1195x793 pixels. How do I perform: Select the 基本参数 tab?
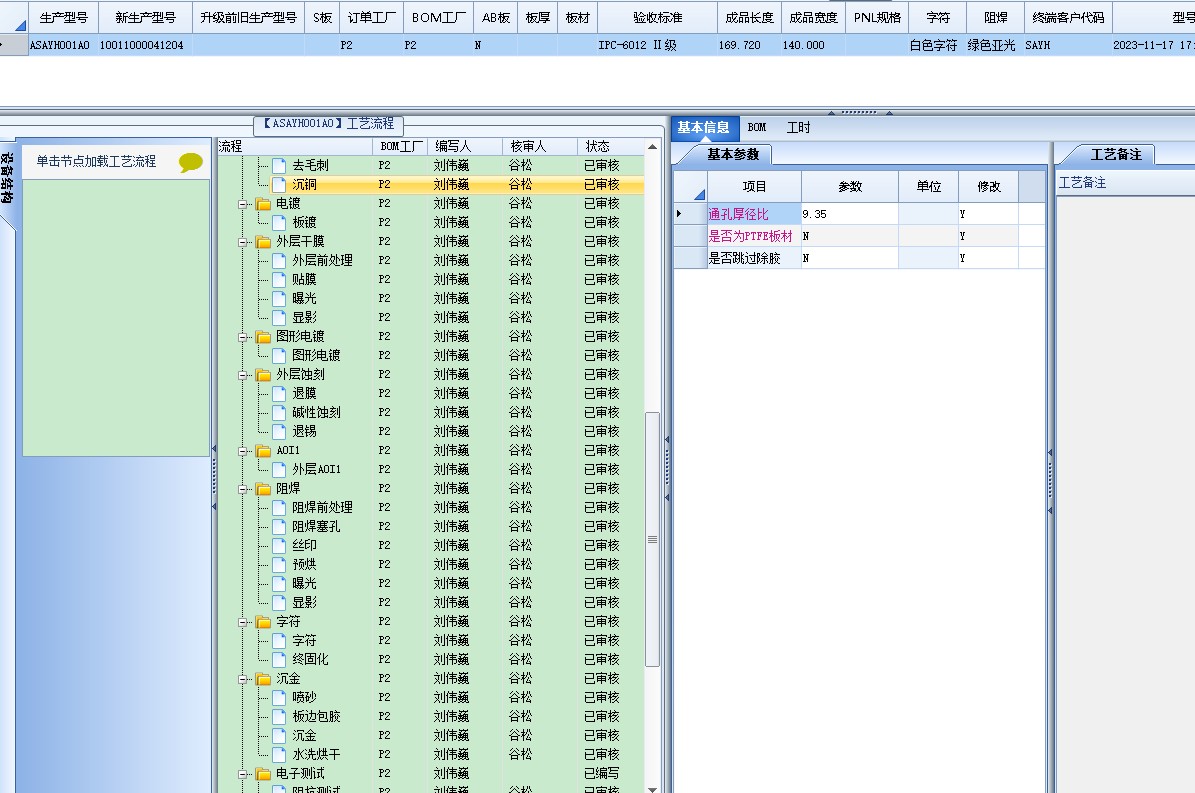tap(732, 155)
